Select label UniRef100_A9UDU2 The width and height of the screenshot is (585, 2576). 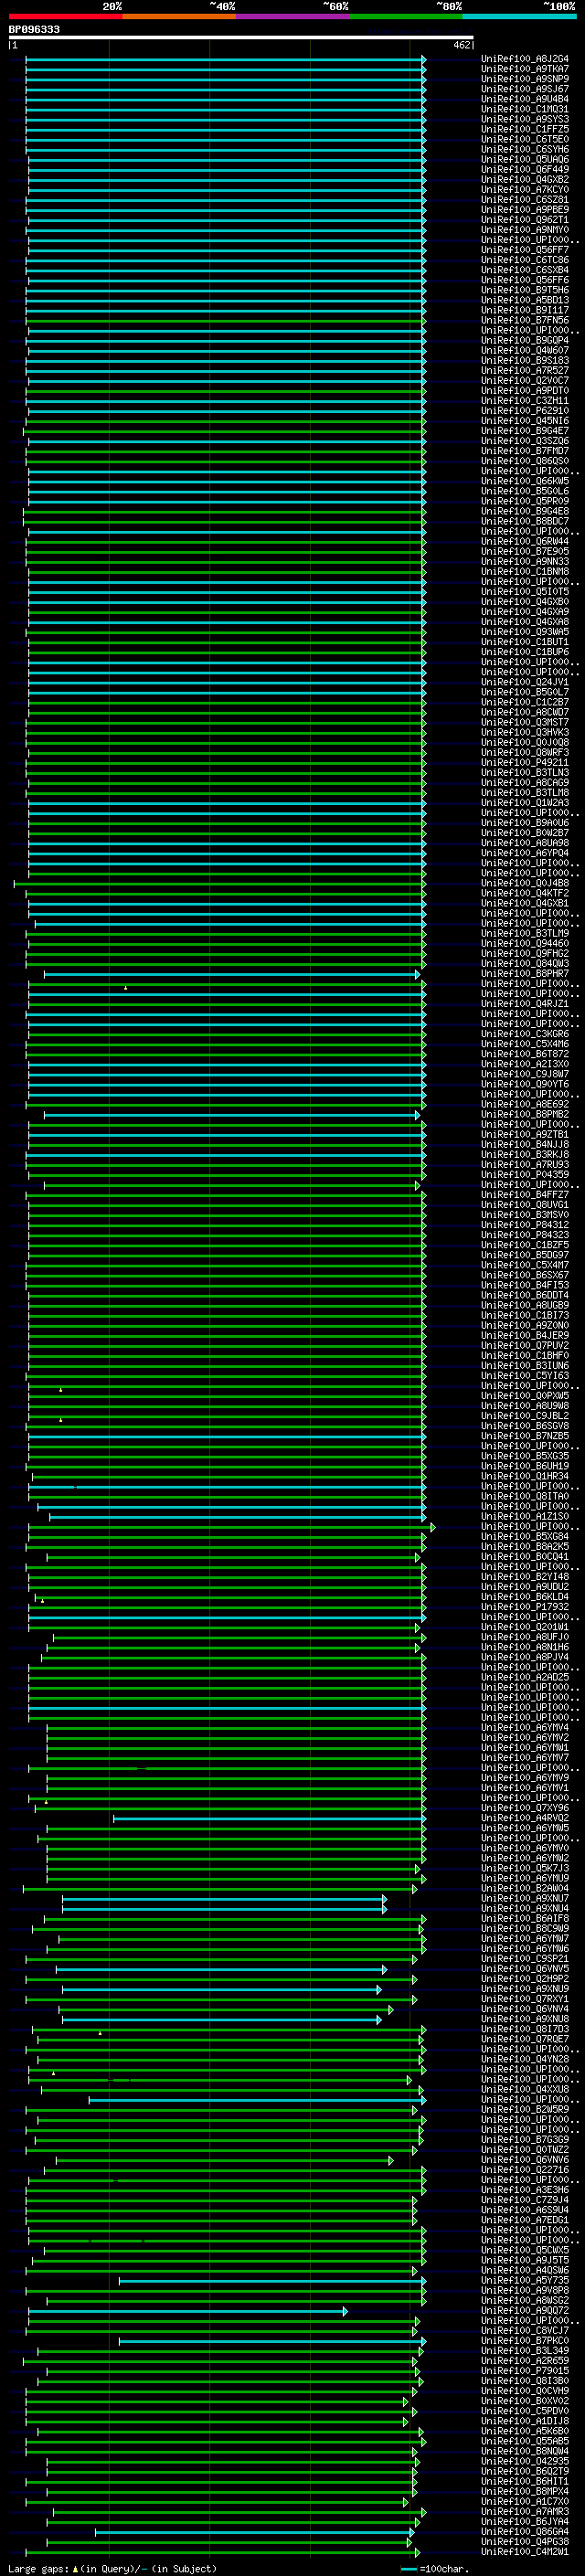525,1586
